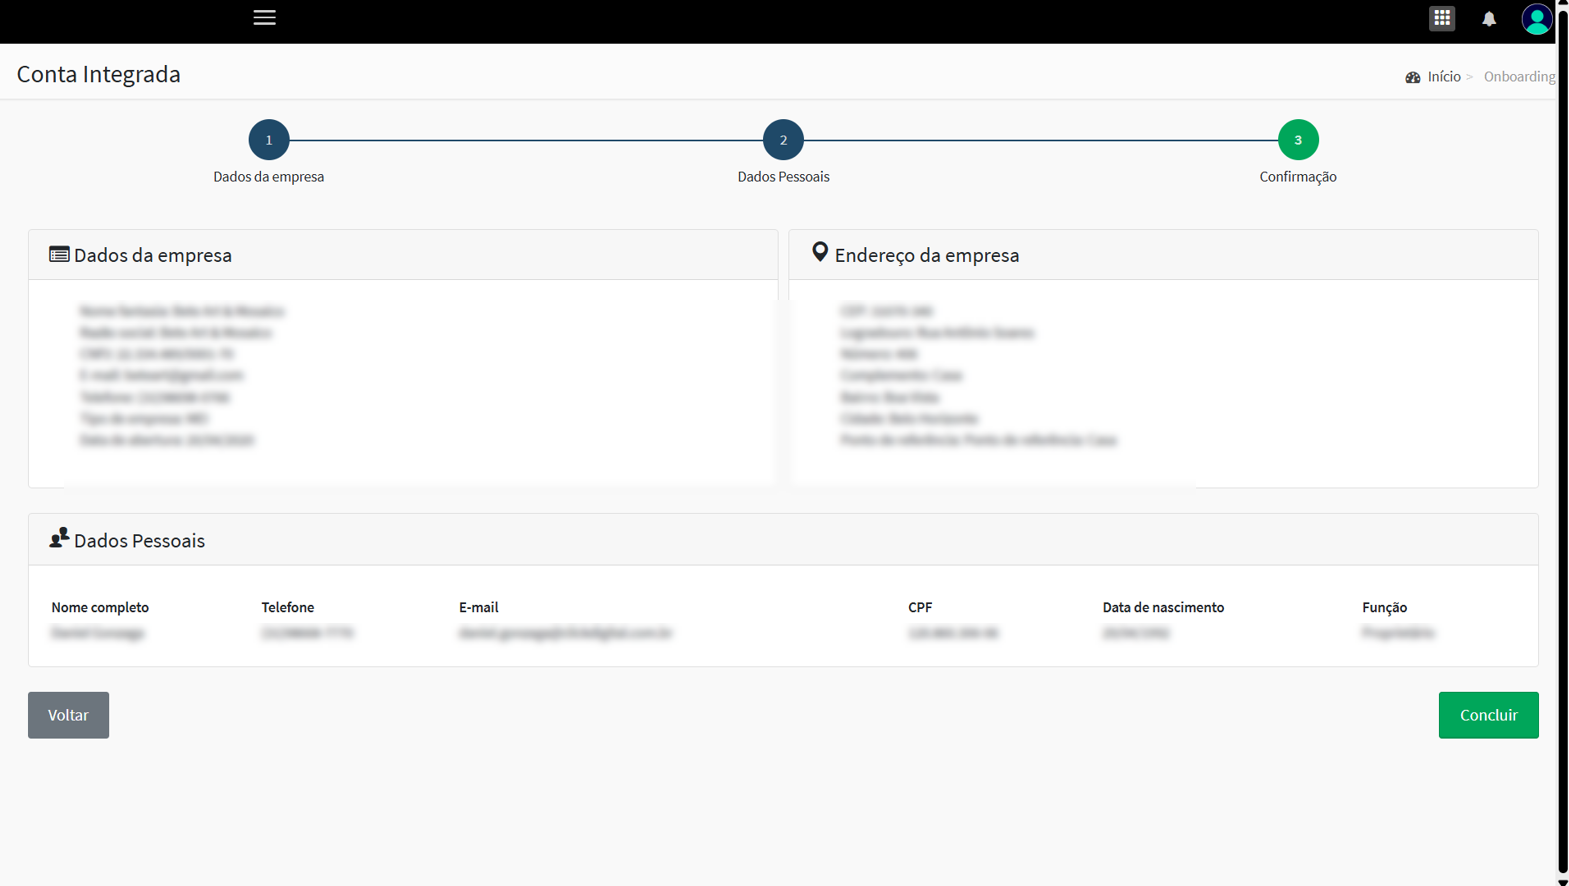Click the Dados da empresa step label
The width and height of the screenshot is (1569, 886).
(x=269, y=177)
